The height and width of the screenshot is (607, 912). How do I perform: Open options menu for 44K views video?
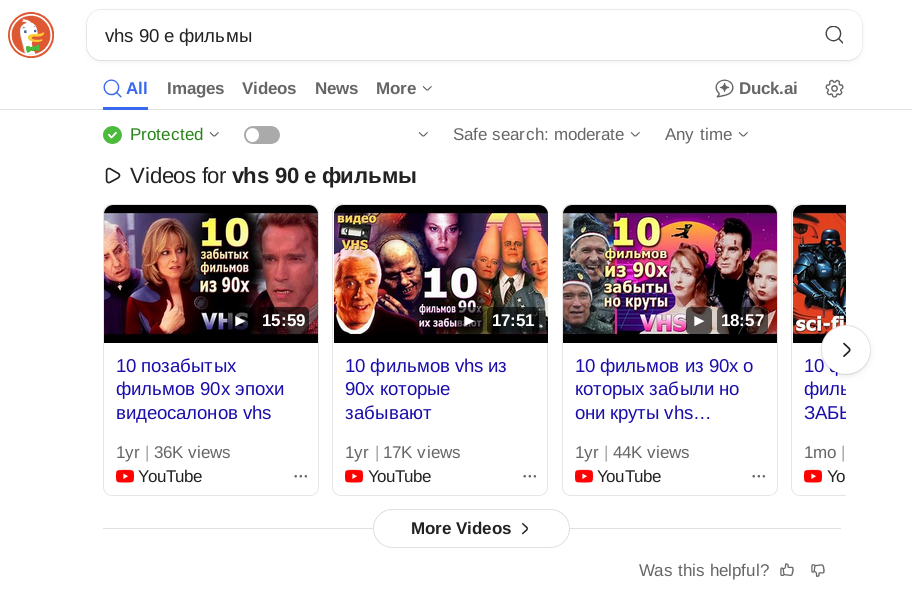[759, 476]
